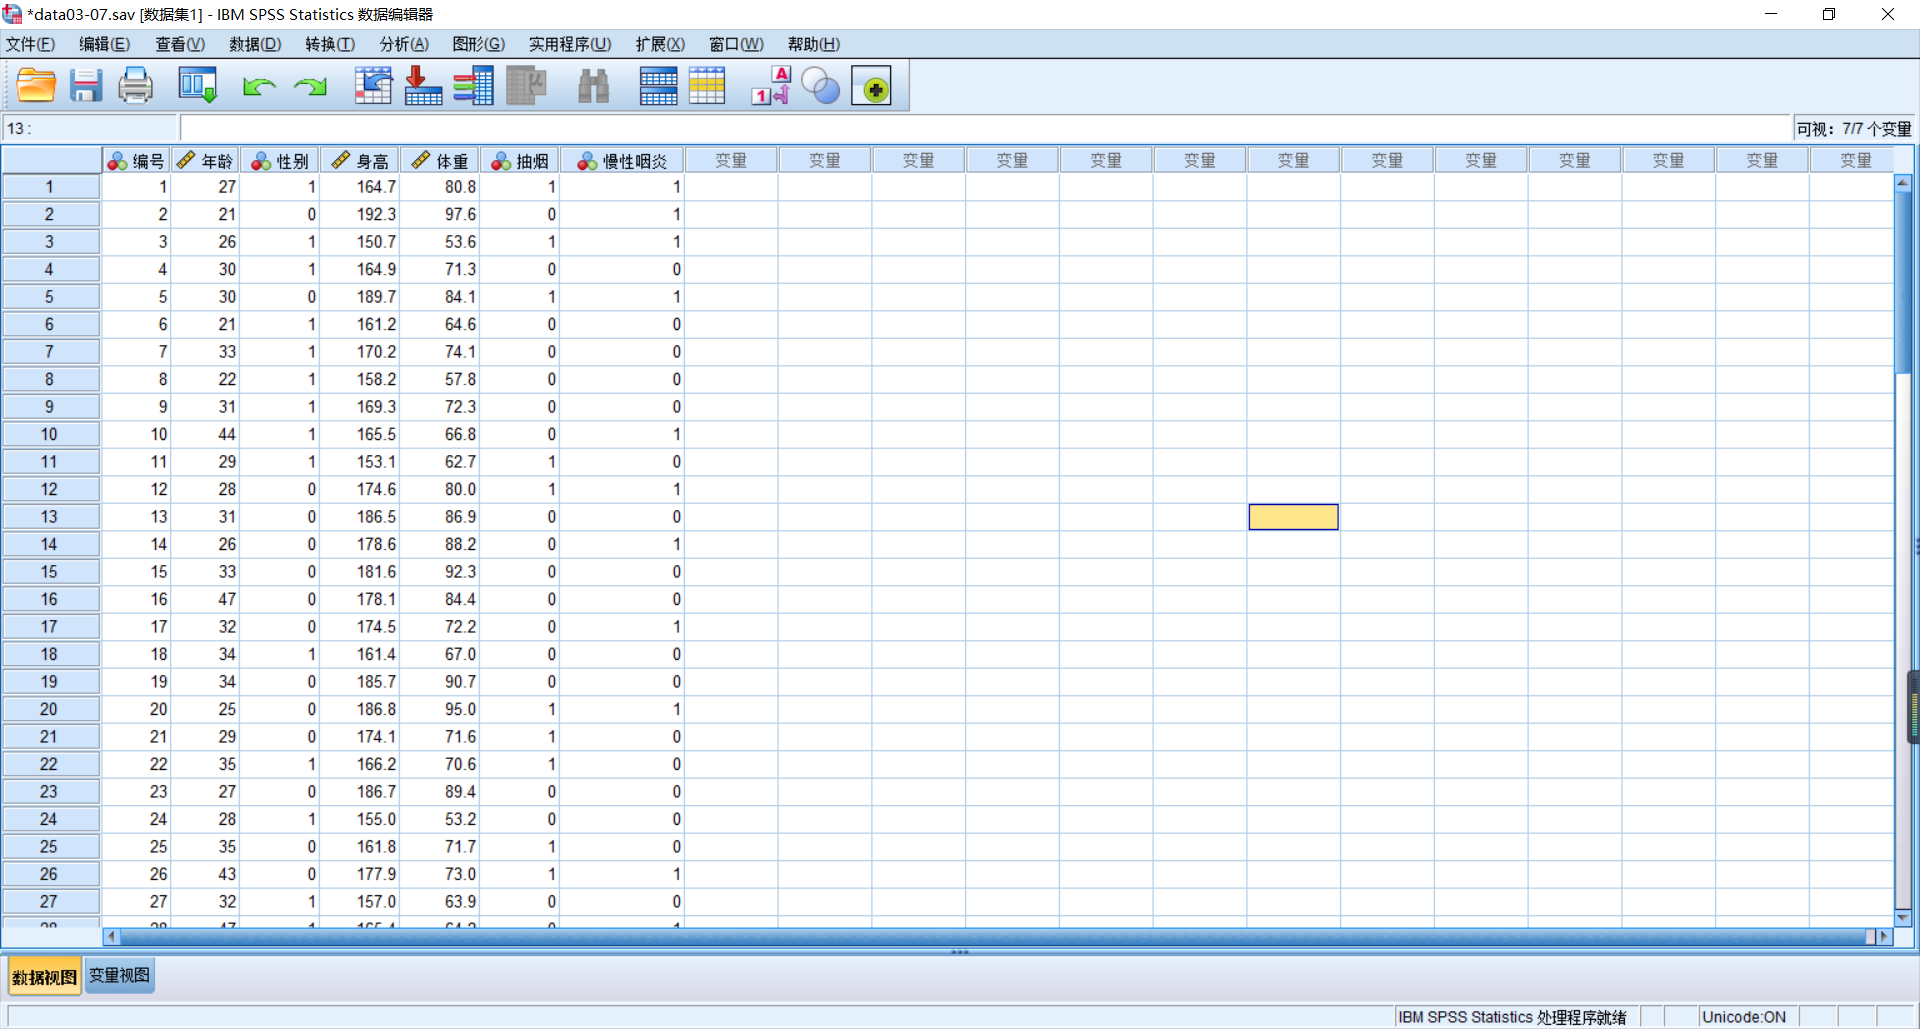Switch to the 数据视图 tab
1920x1029 pixels.
[45, 977]
